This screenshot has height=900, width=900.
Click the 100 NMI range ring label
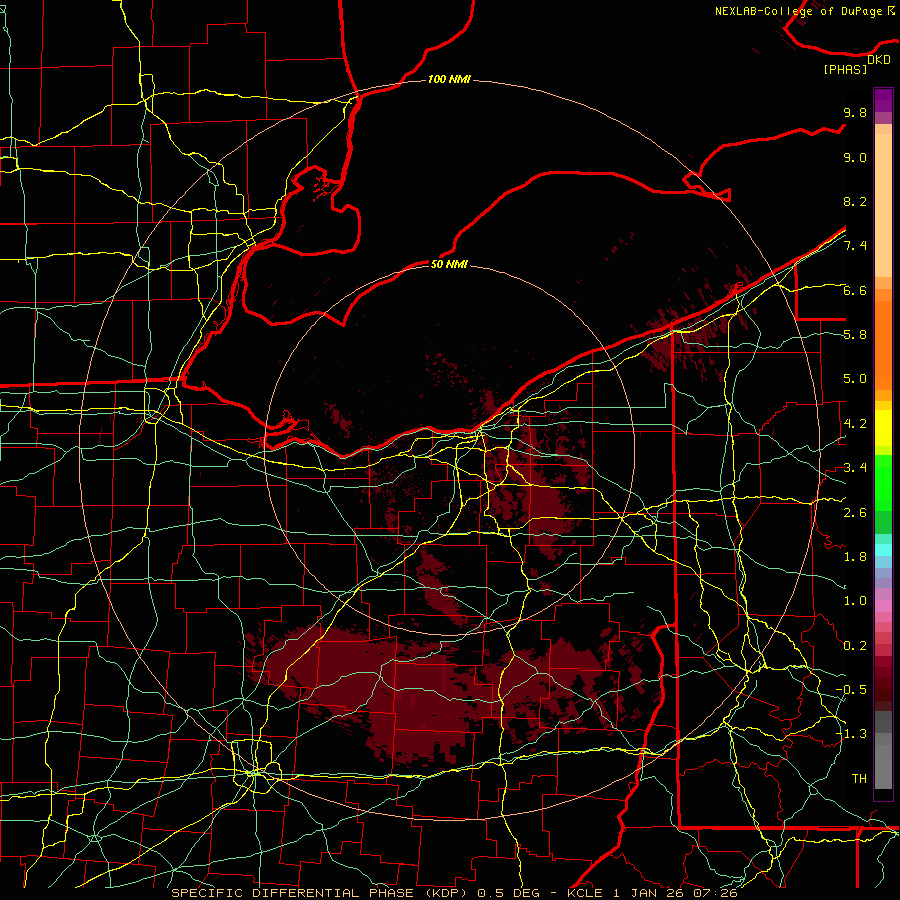pyautogui.click(x=449, y=79)
